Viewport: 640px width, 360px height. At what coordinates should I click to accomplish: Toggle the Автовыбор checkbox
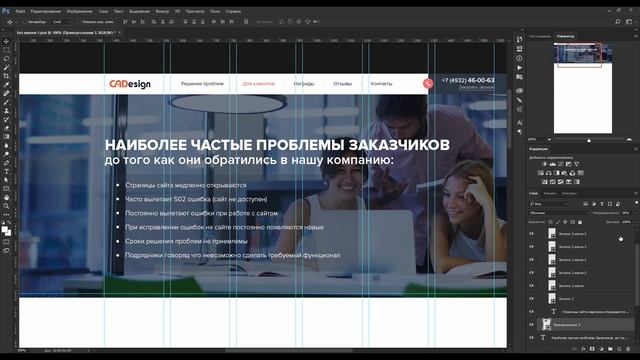click(25, 22)
